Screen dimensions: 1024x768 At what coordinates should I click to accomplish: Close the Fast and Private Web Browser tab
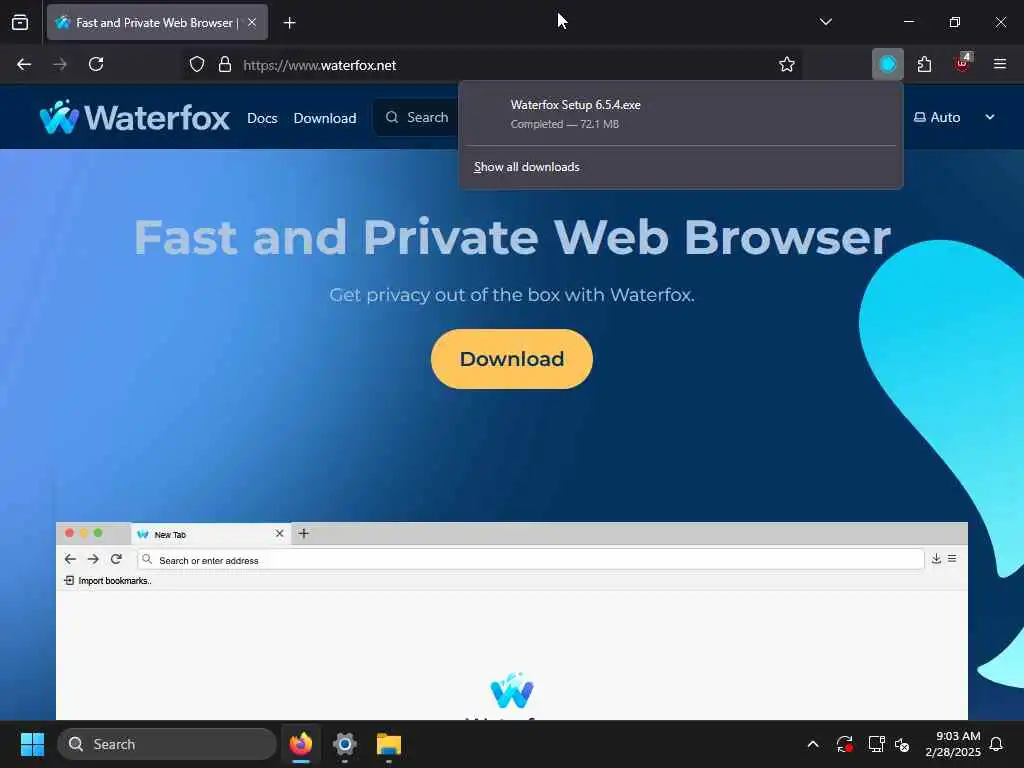point(252,22)
